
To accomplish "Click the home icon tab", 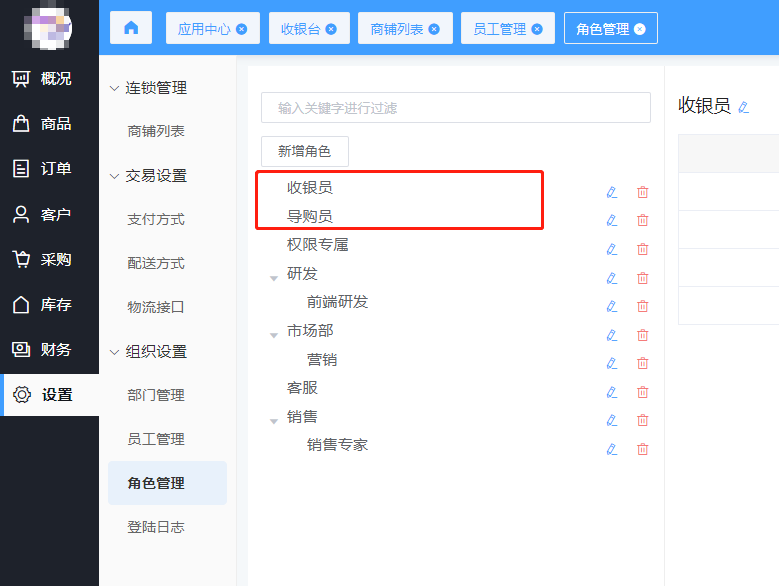I will [x=131, y=29].
